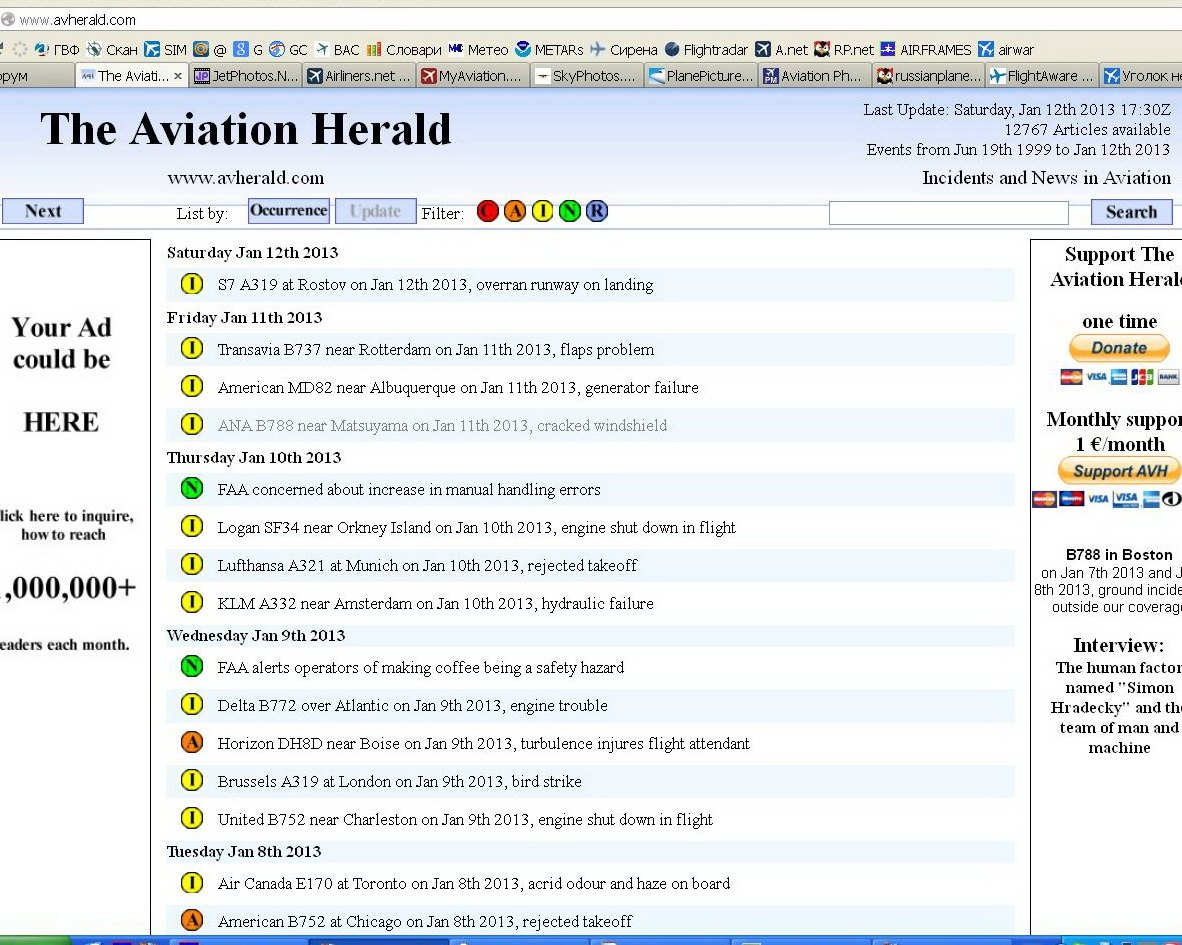Open the AIRFRAMES bookmark
This screenshot has height=945, width=1182.
(926, 50)
